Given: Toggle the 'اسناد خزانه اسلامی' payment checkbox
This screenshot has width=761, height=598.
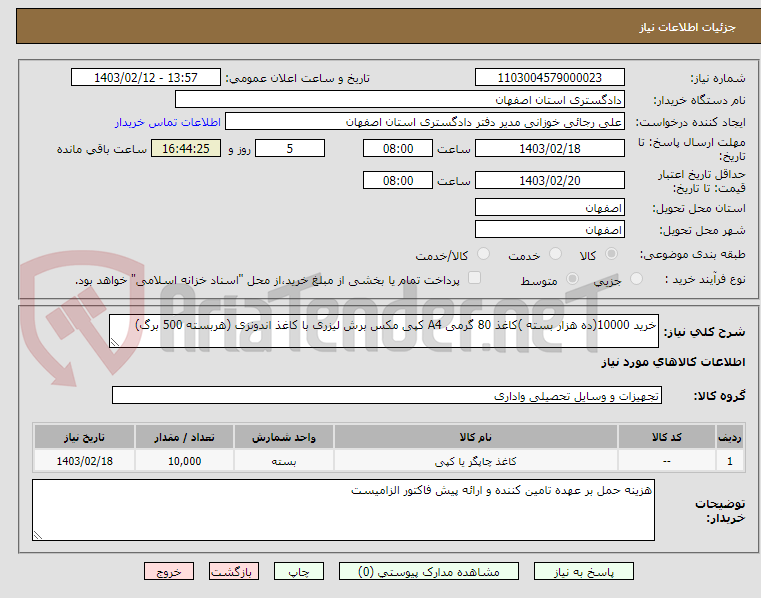Looking at the screenshot, I should click(x=474, y=278).
